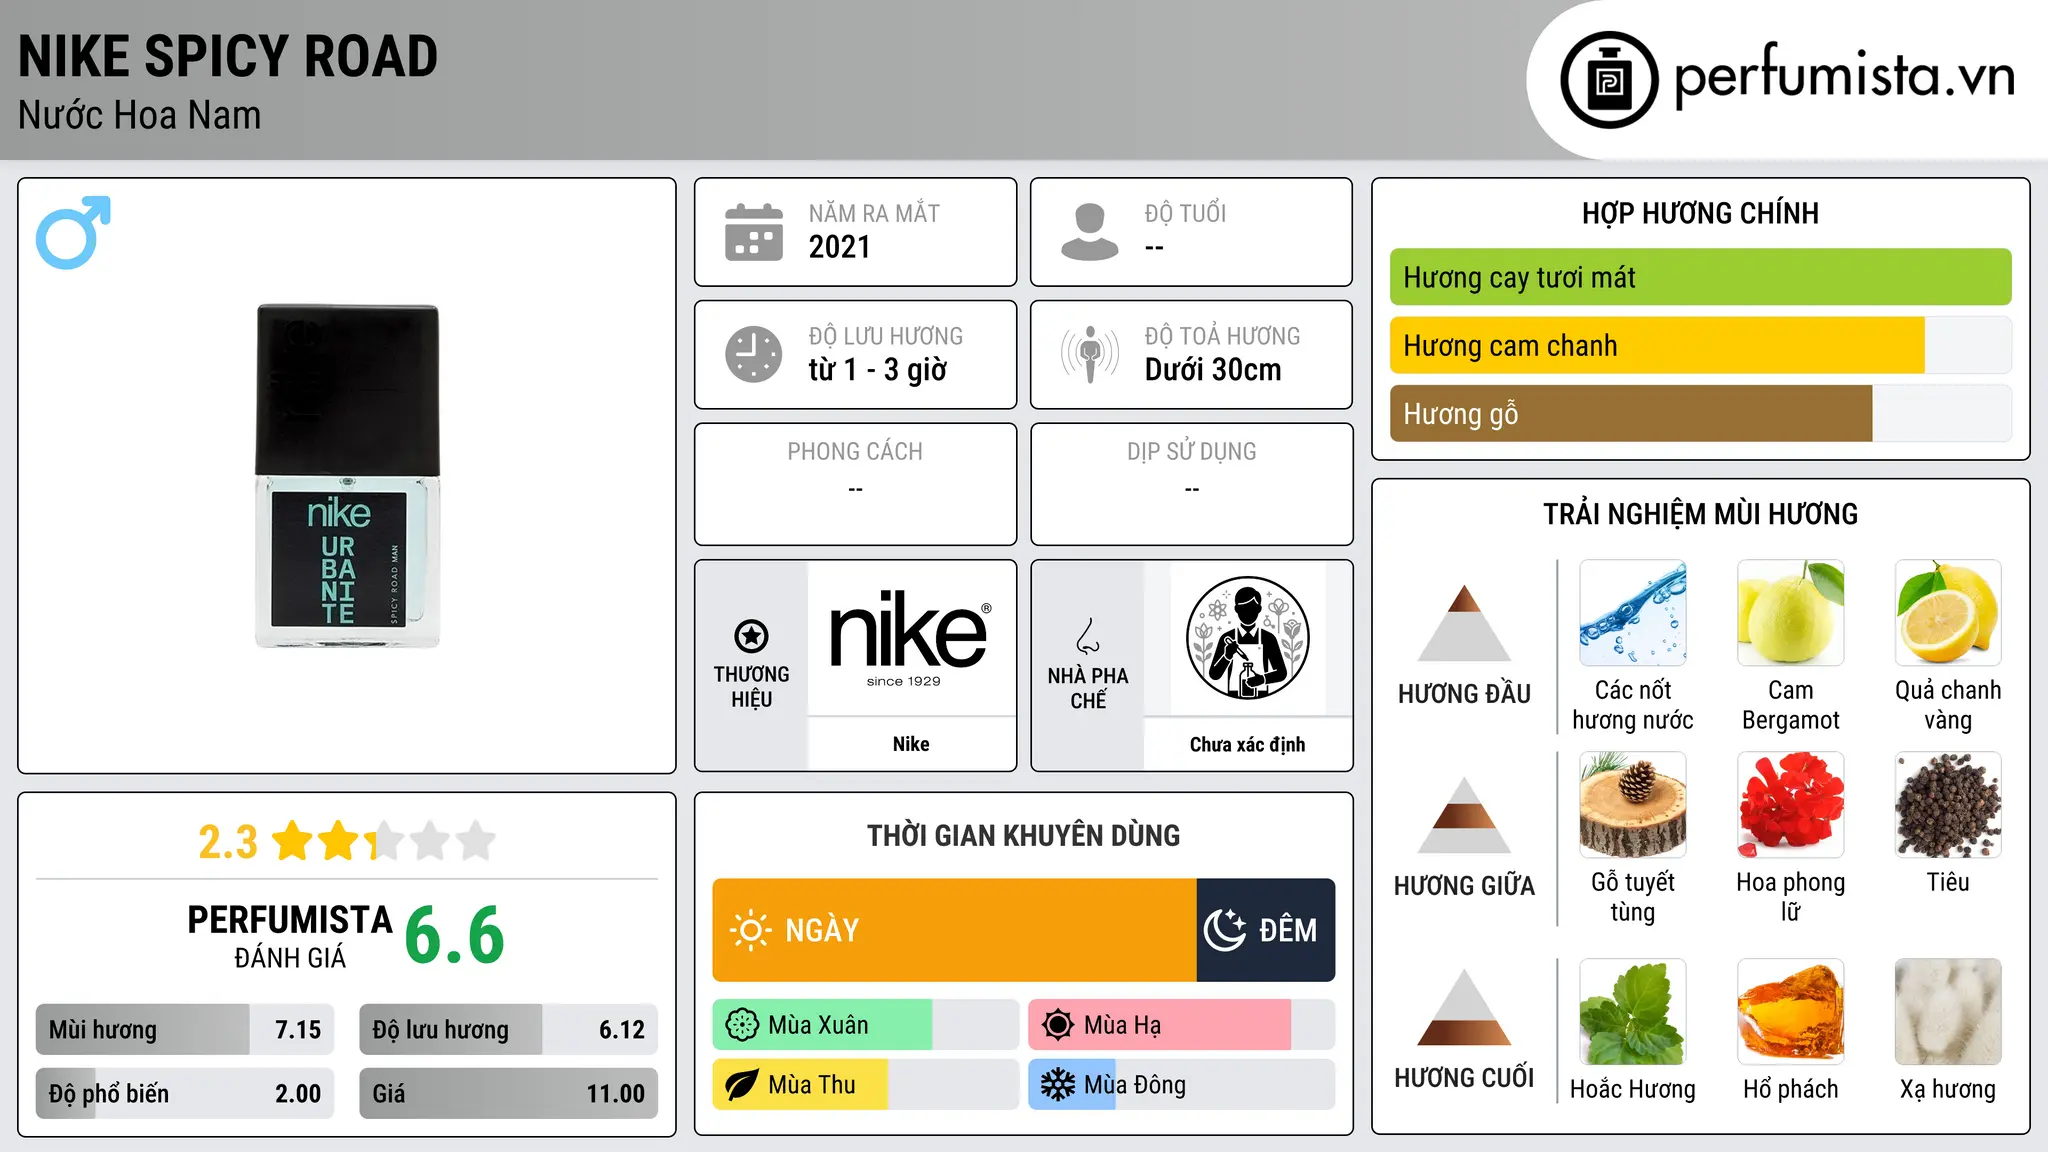Click the từ 1 - 3 giờ longevity value
2048x1152 pixels.
(x=878, y=369)
